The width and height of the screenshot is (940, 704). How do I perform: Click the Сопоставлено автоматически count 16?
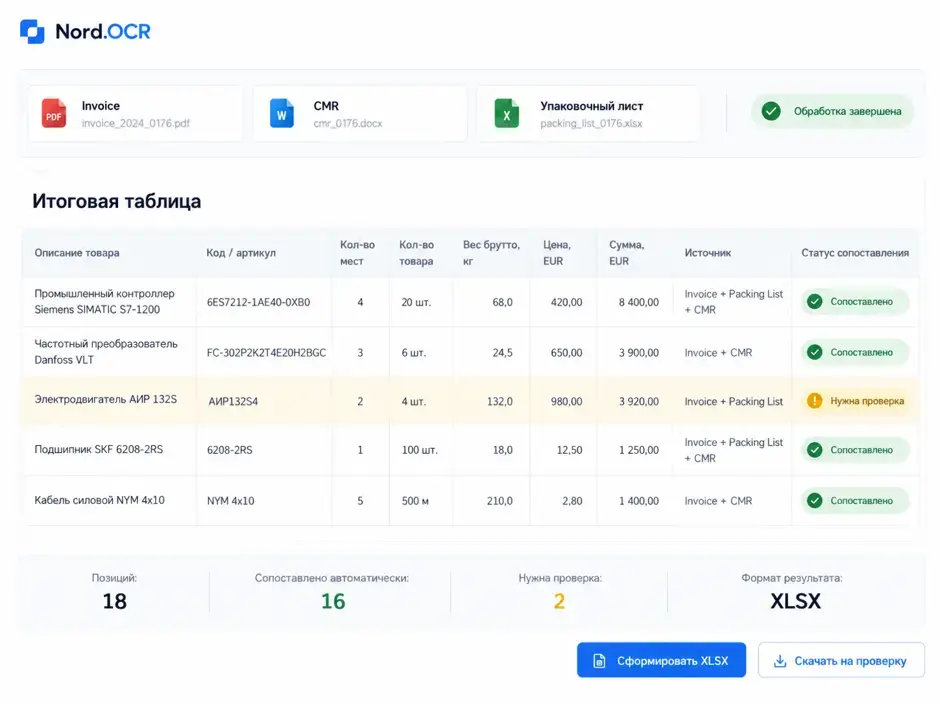coord(333,601)
